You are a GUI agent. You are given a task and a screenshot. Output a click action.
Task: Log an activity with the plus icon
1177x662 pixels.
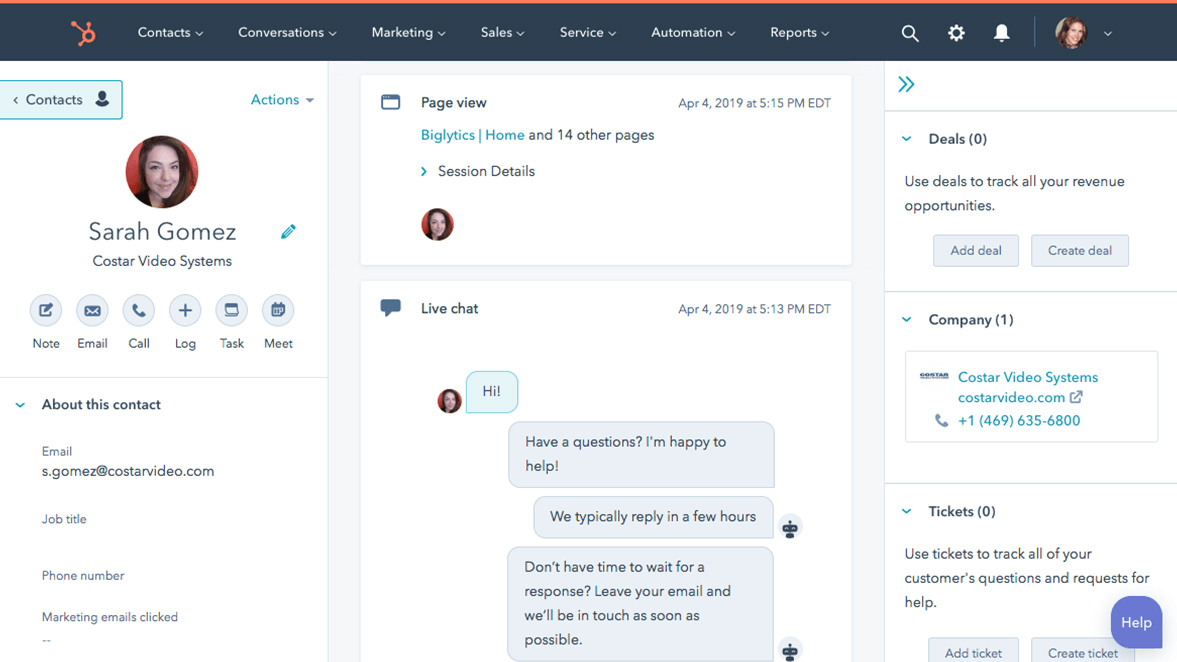(185, 311)
